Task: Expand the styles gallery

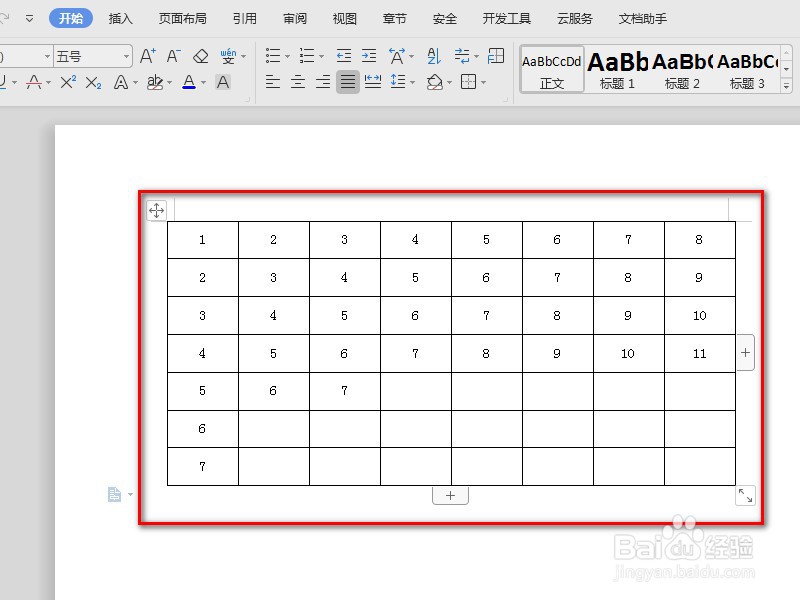Action: (x=786, y=87)
